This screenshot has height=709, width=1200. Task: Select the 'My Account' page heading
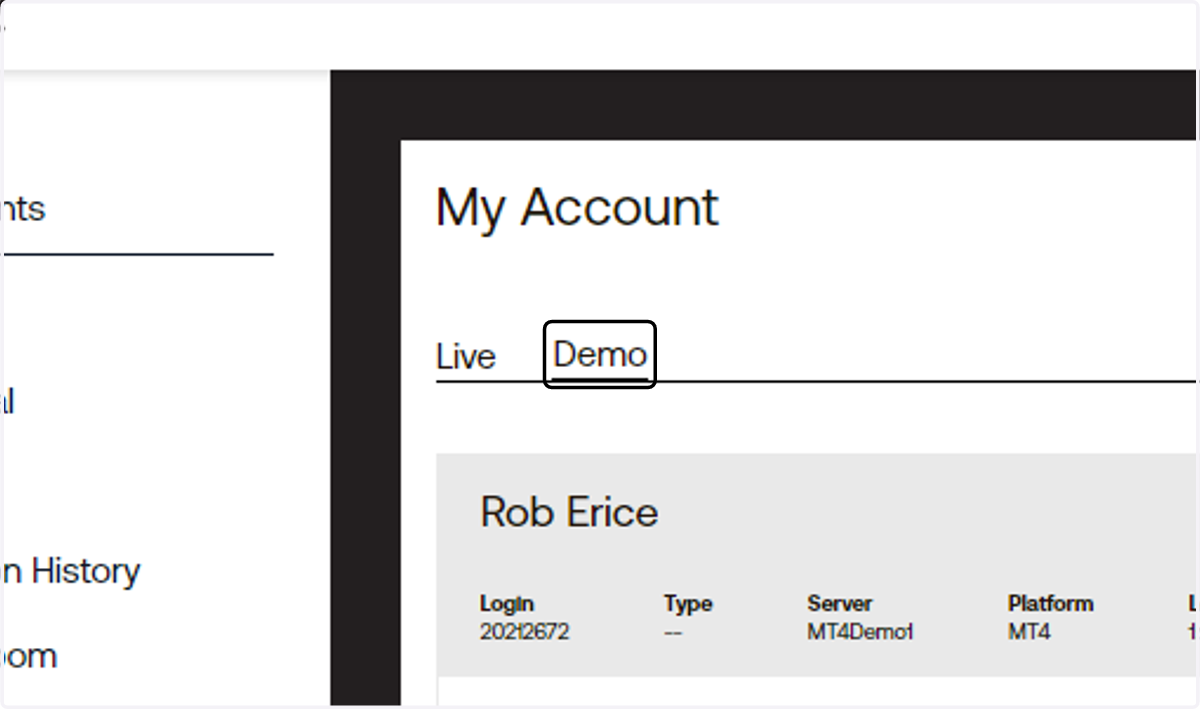[x=577, y=208]
